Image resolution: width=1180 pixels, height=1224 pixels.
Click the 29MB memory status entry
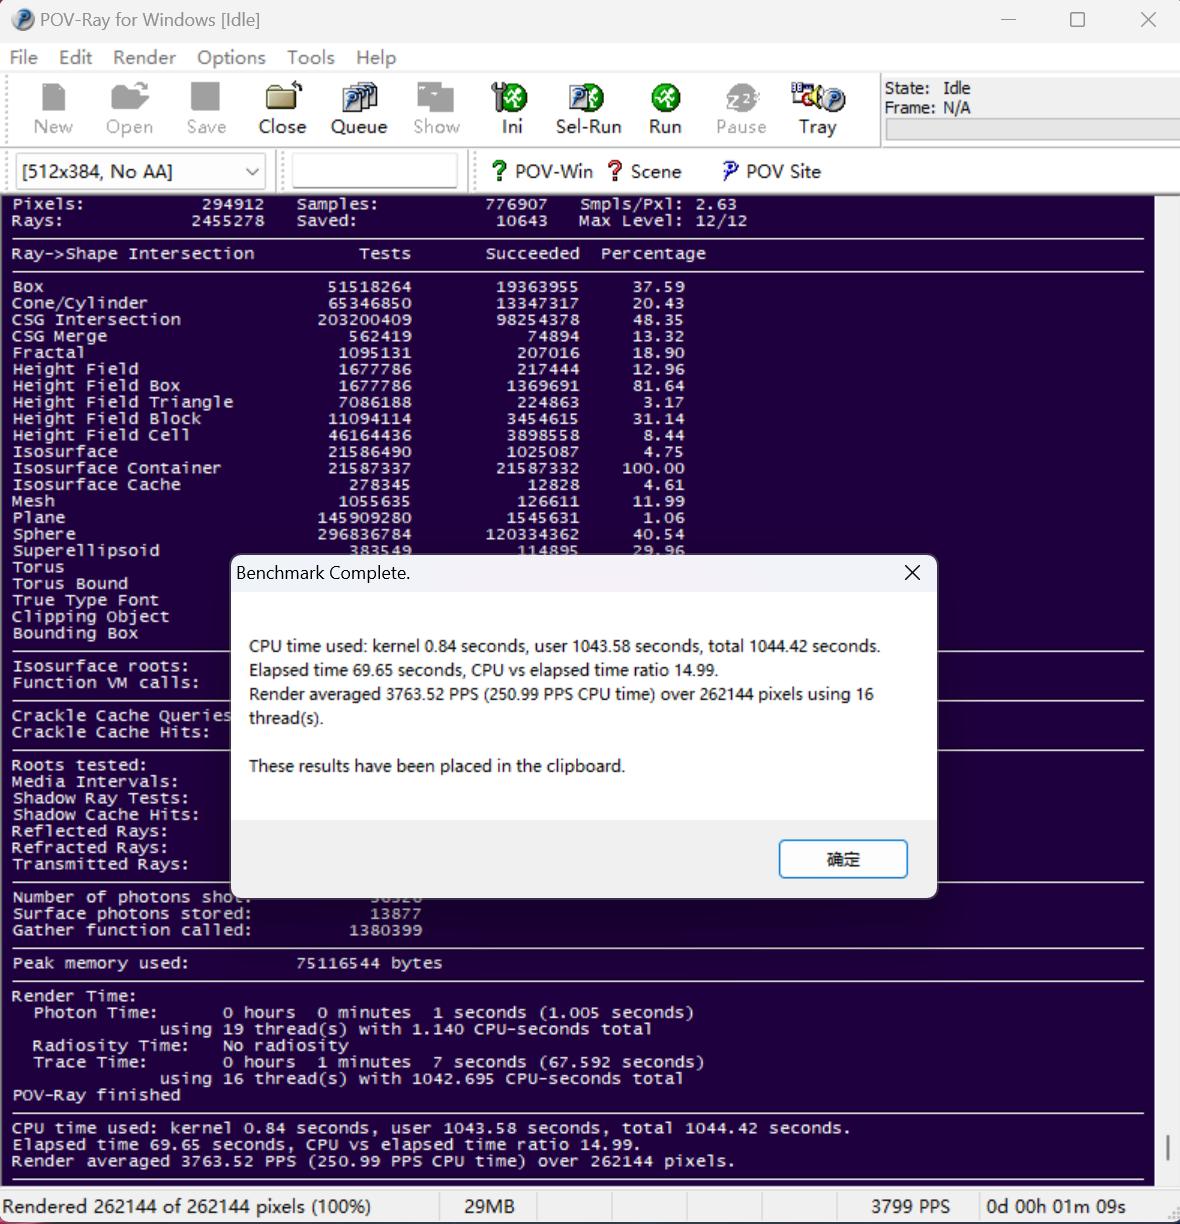pos(489,1206)
